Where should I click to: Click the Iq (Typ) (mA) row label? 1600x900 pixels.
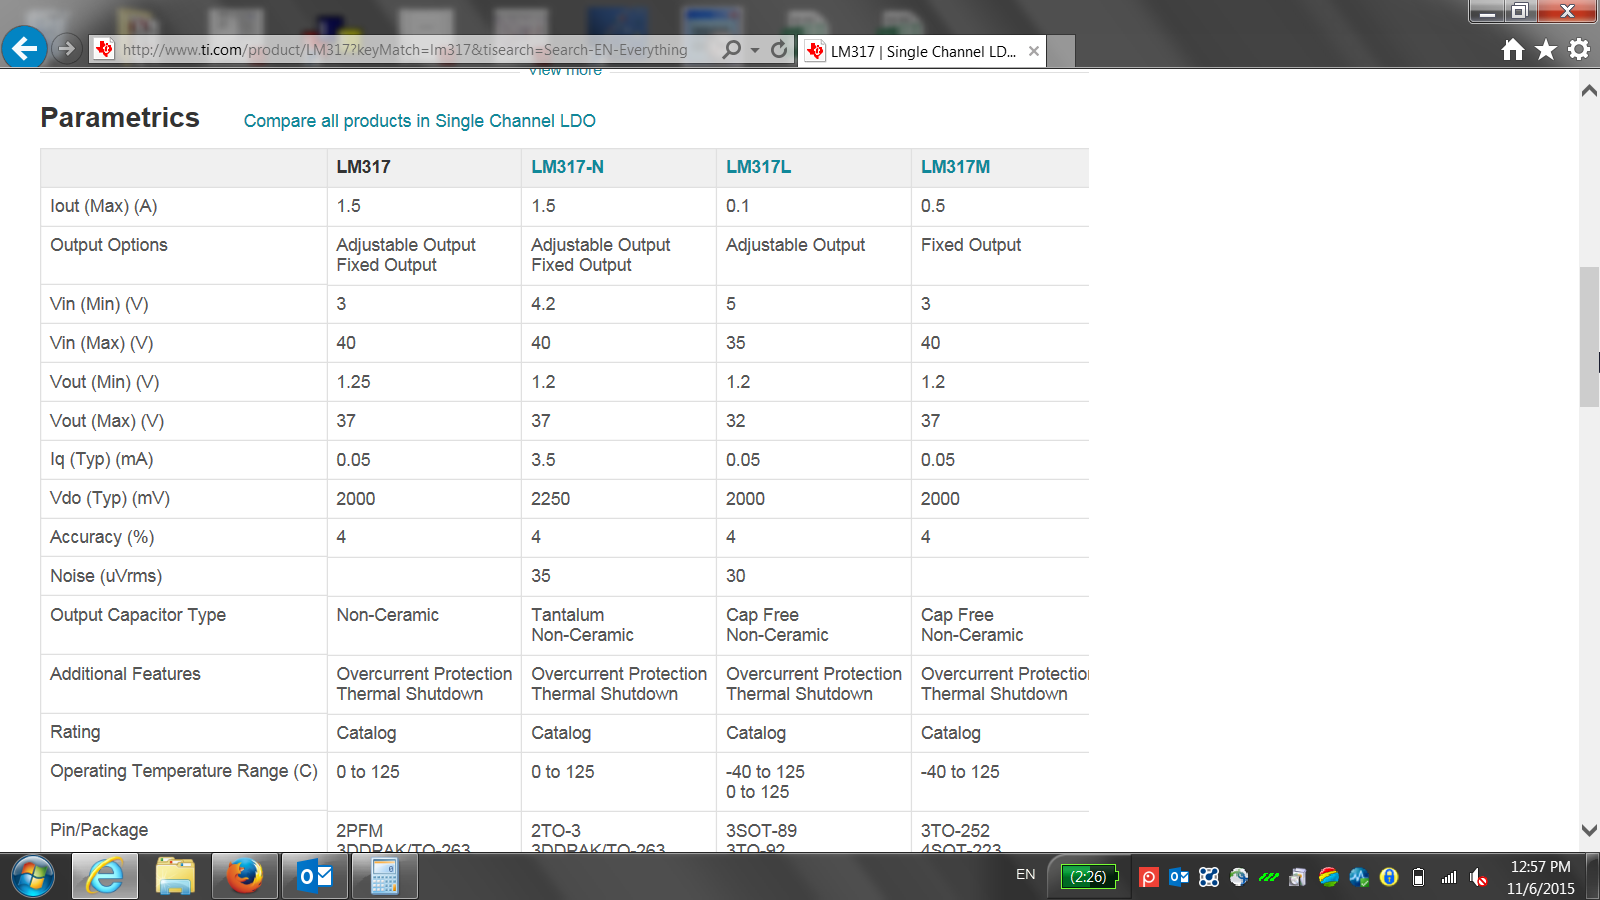point(102,460)
